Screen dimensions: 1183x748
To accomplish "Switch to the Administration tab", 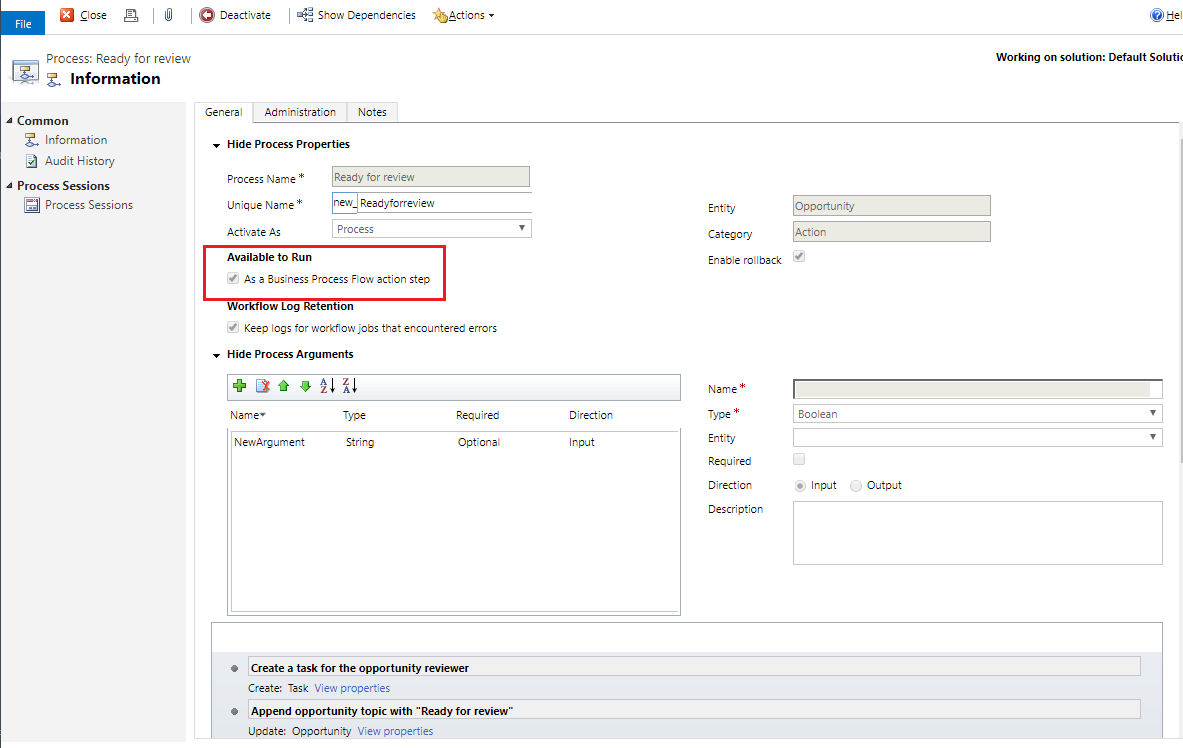I will point(300,112).
